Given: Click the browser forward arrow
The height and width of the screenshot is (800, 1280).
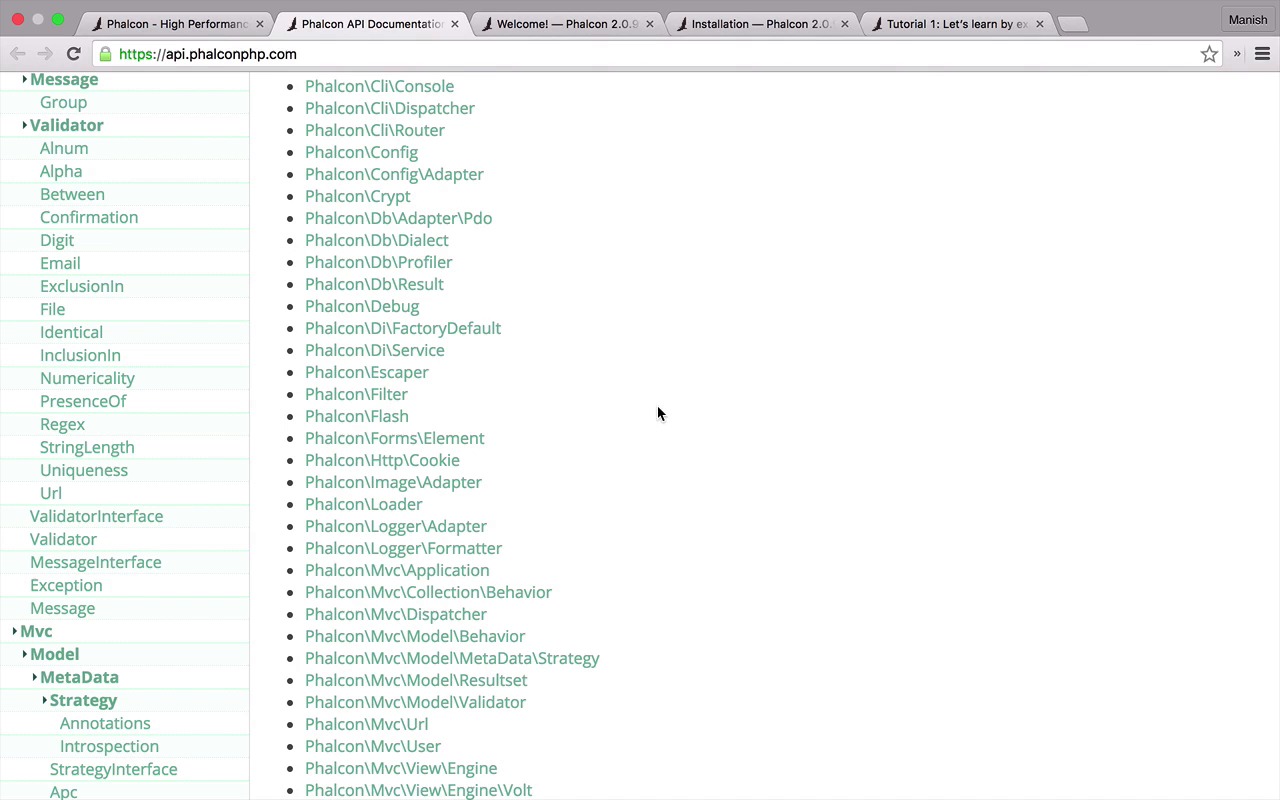Looking at the screenshot, I should coord(45,54).
